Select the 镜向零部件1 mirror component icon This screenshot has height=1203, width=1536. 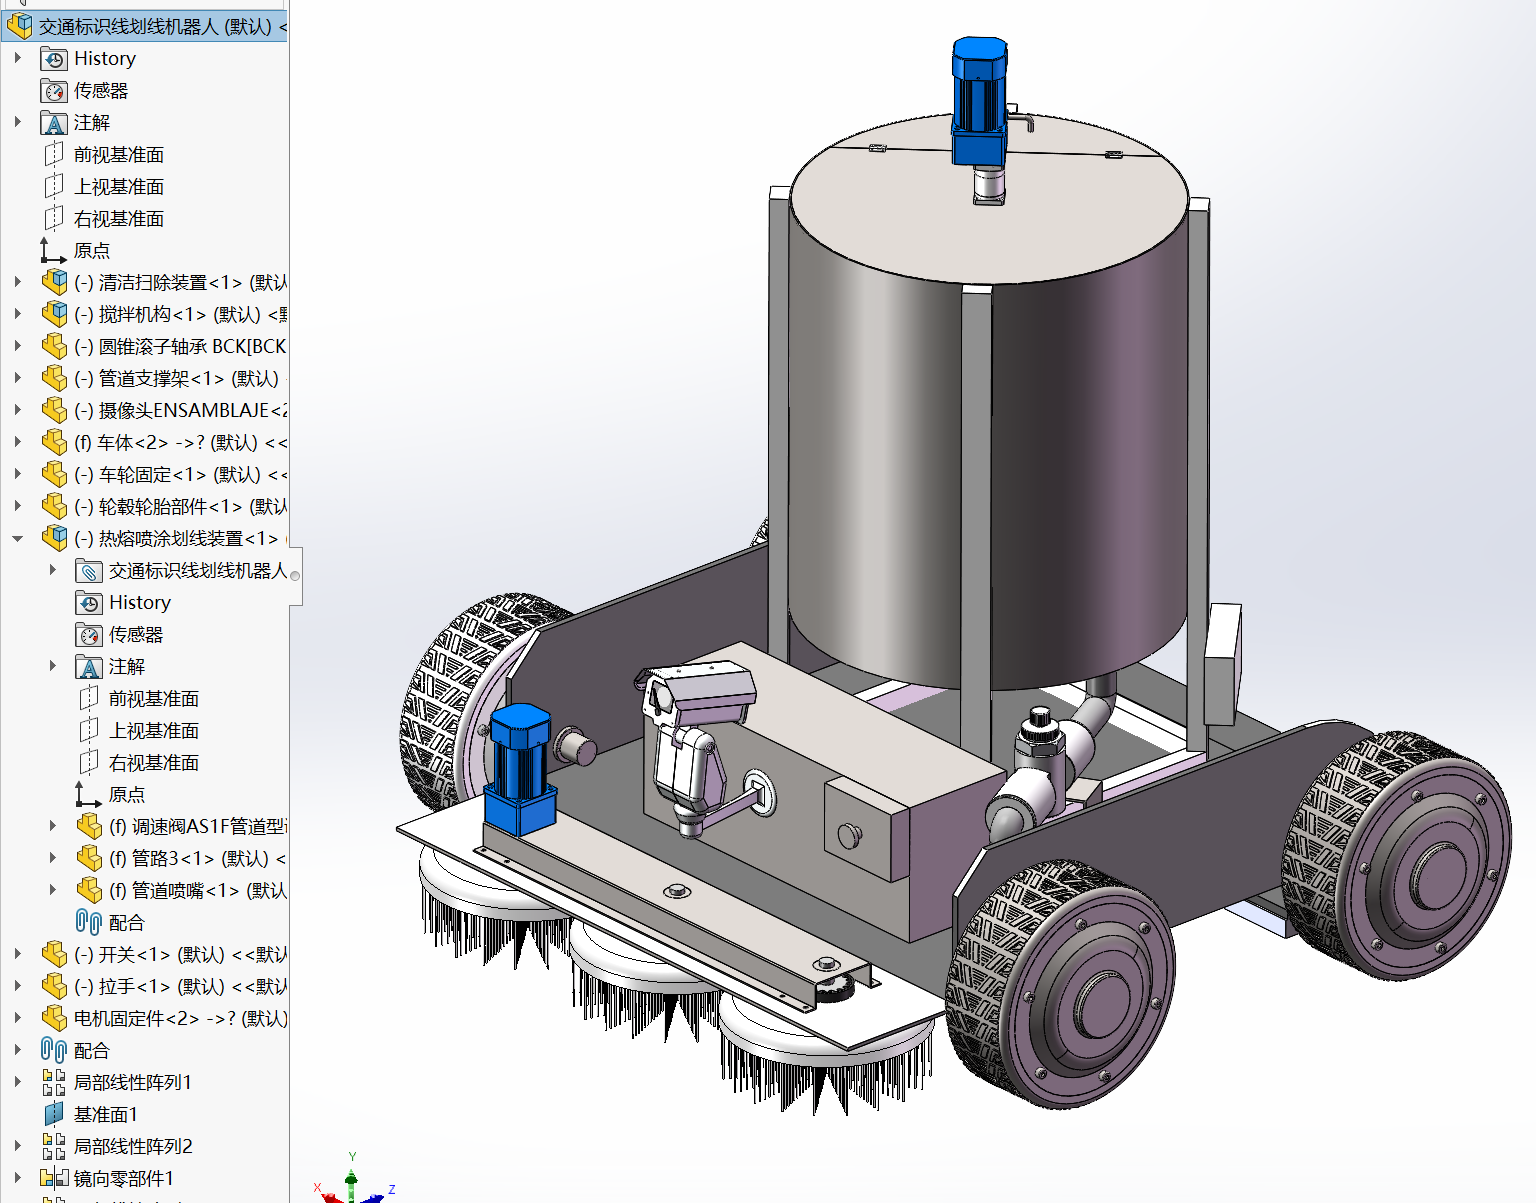[x=54, y=1178]
